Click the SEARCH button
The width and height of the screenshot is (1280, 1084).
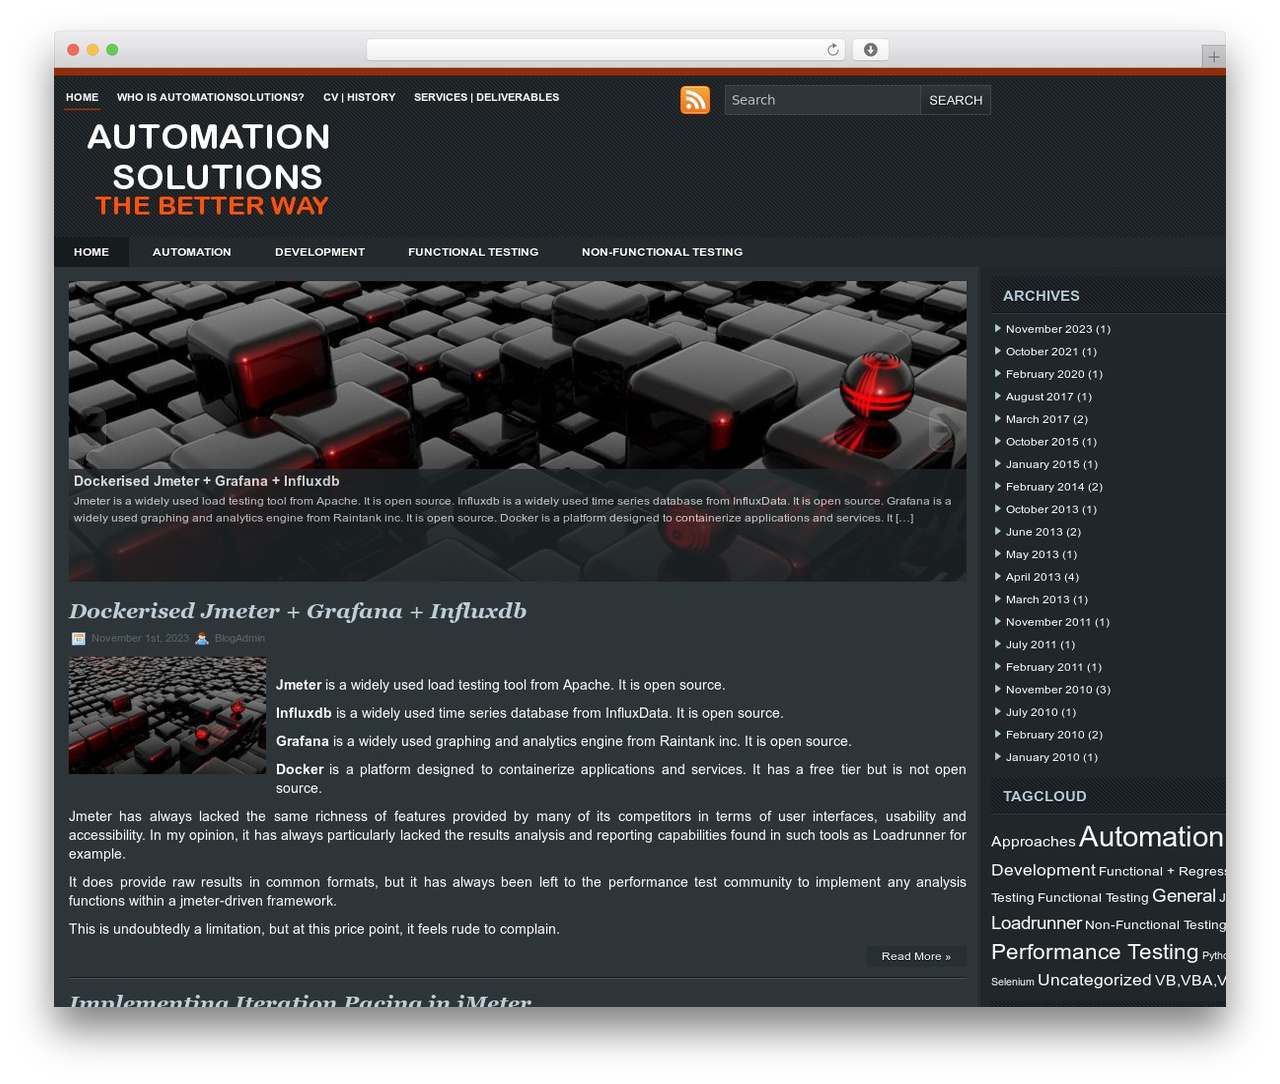tap(956, 100)
